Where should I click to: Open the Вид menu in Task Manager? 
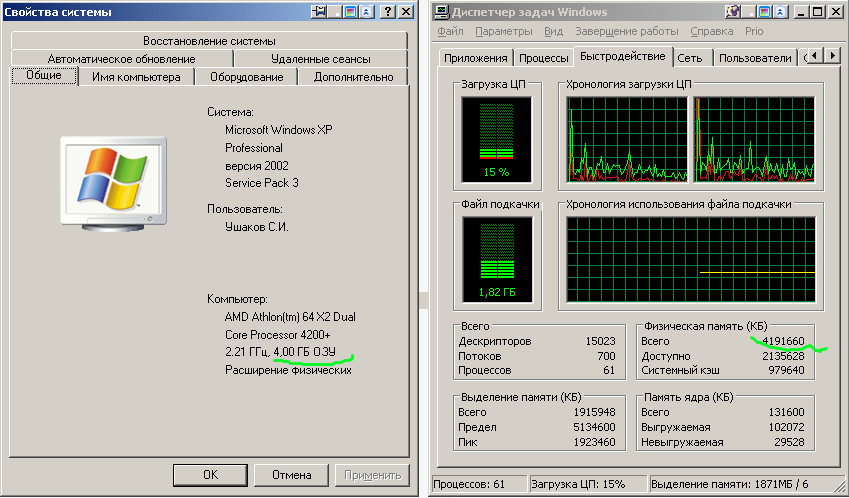(553, 31)
